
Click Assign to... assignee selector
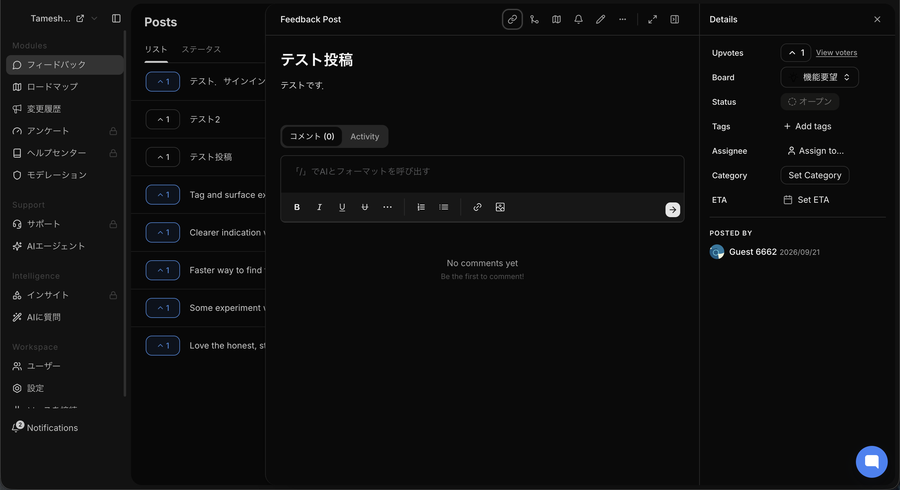(815, 151)
